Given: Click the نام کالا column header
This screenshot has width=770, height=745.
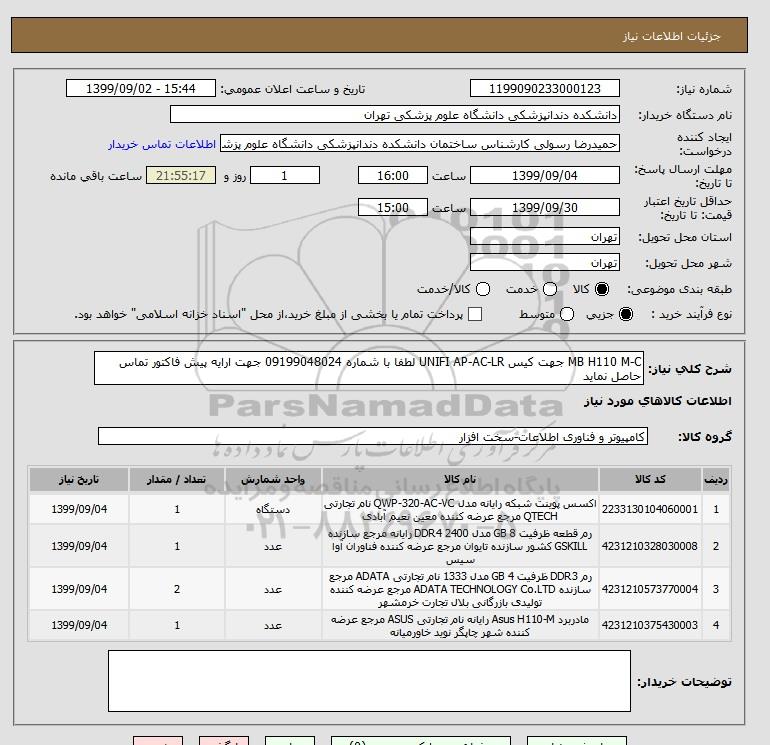Looking at the screenshot, I should click(460, 479).
